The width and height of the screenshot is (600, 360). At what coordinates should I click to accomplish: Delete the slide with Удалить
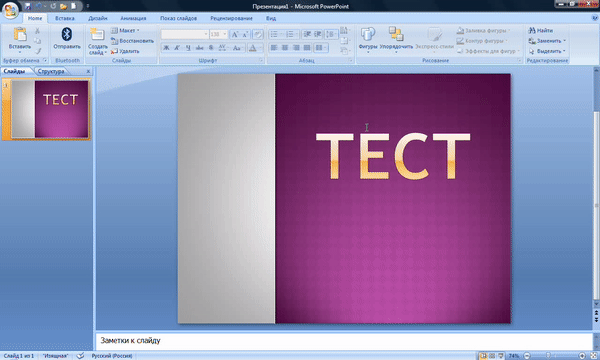[x=125, y=51]
